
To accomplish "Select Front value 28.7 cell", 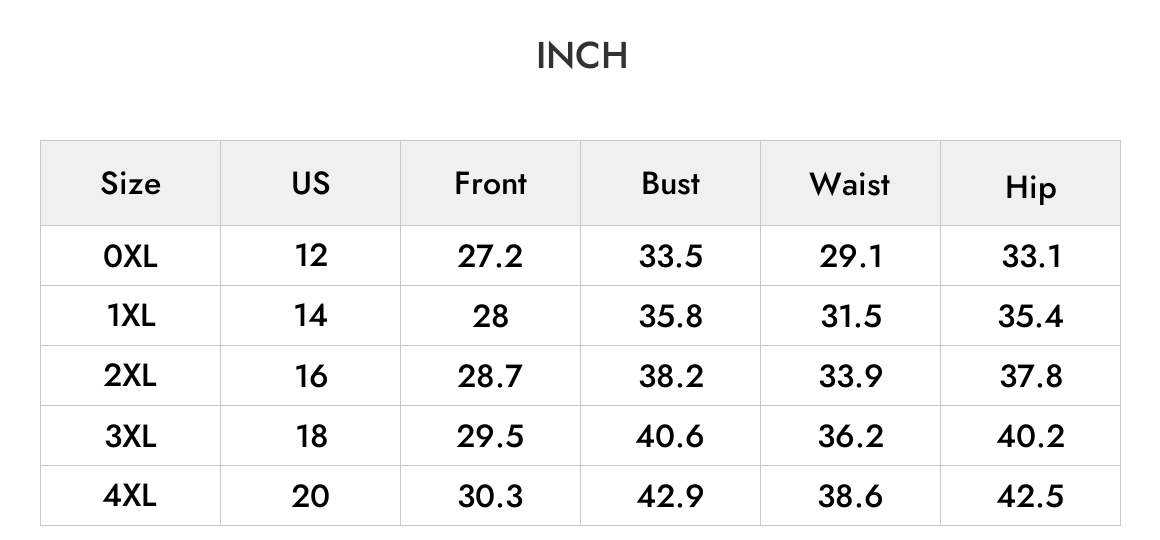I will 490,376.
